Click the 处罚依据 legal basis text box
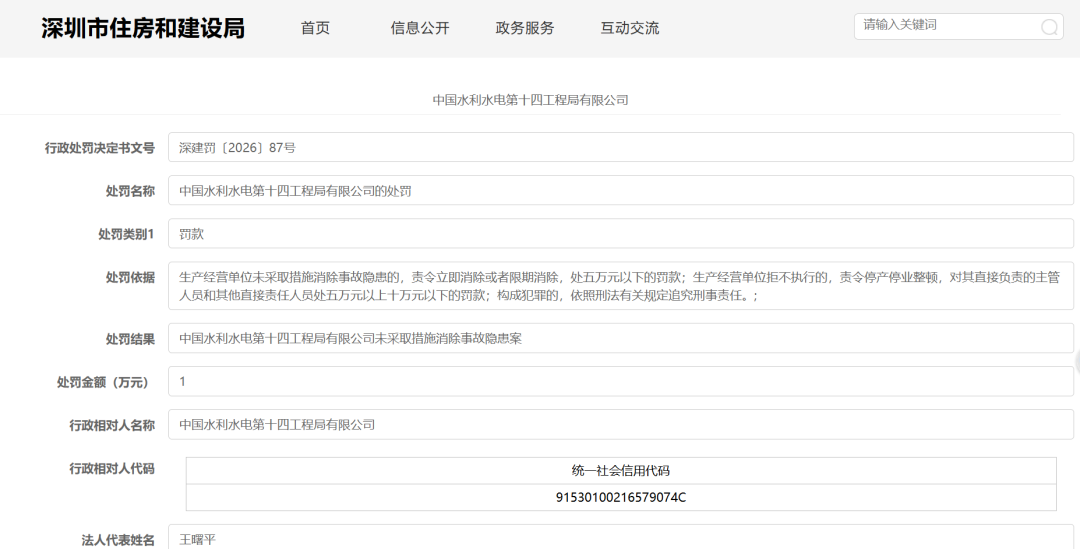The height and width of the screenshot is (549, 1080). point(621,286)
